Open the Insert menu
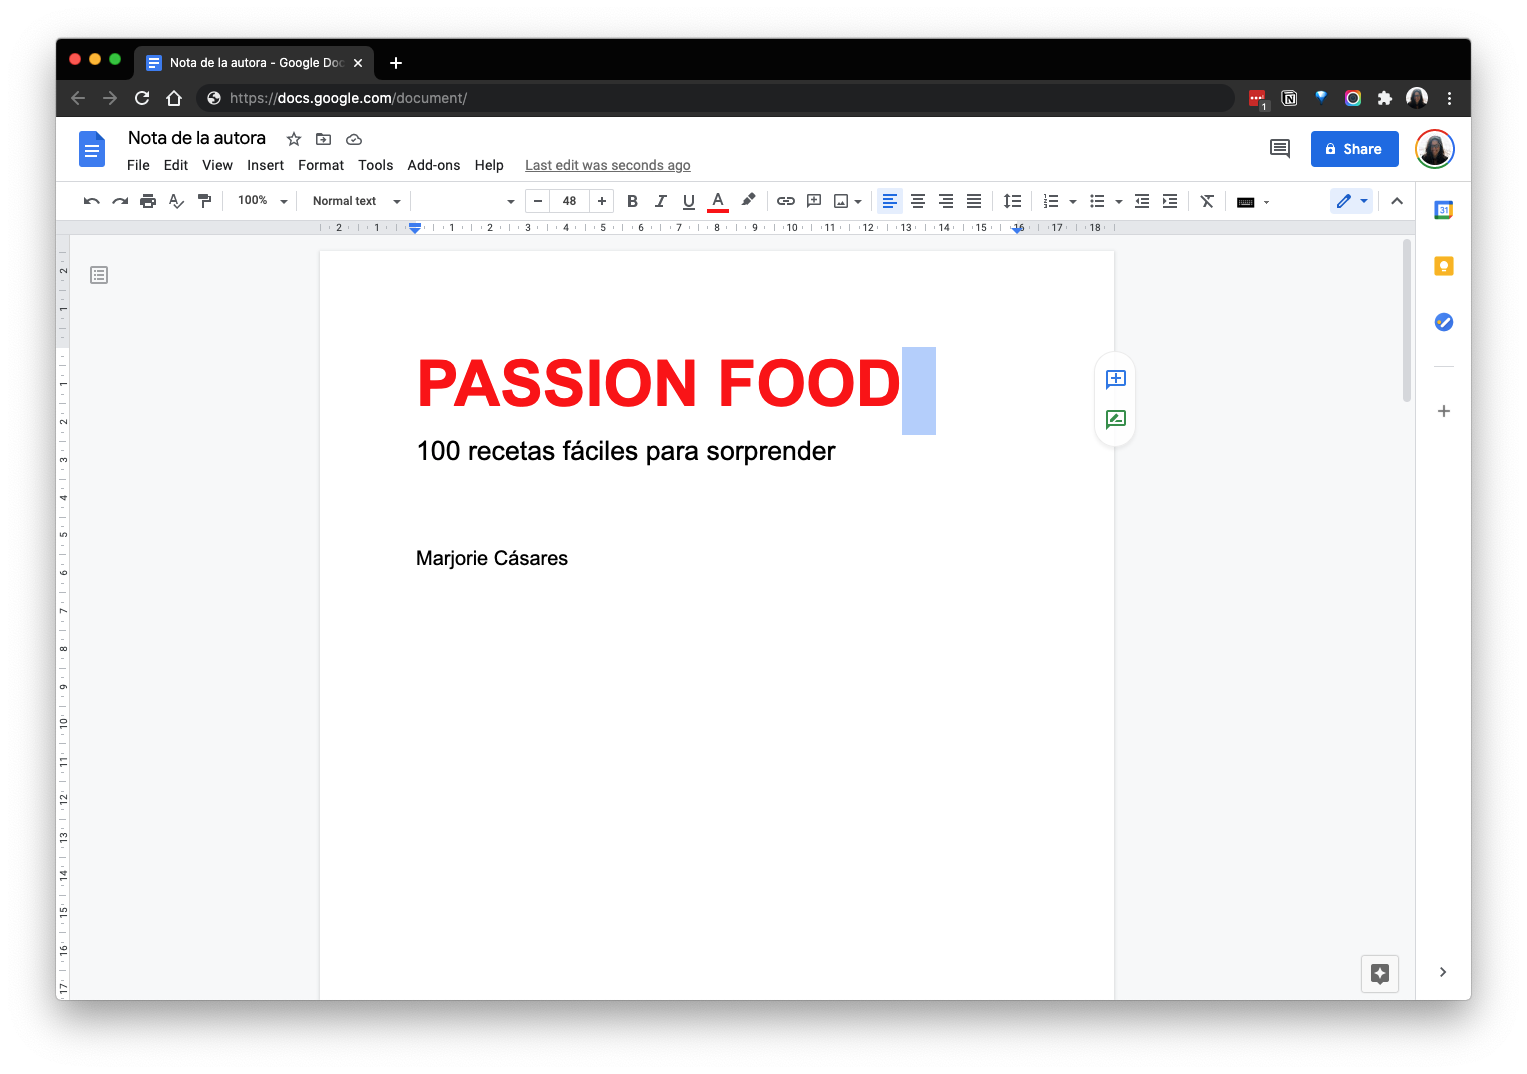Viewport: 1527px width, 1074px height. [x=265, y=165]
